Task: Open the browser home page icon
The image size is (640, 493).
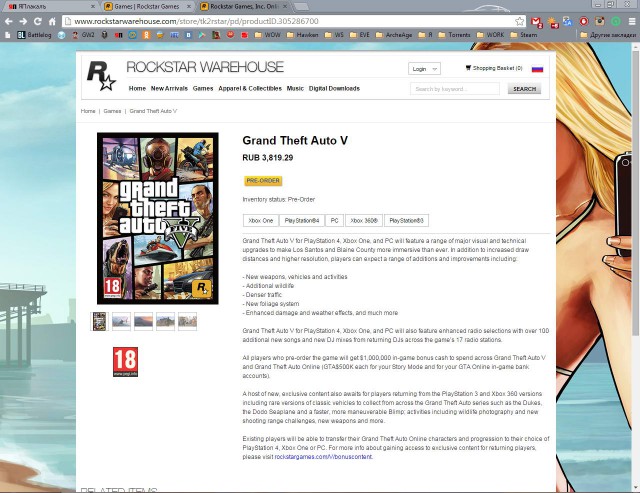Action: coord(52,21)
